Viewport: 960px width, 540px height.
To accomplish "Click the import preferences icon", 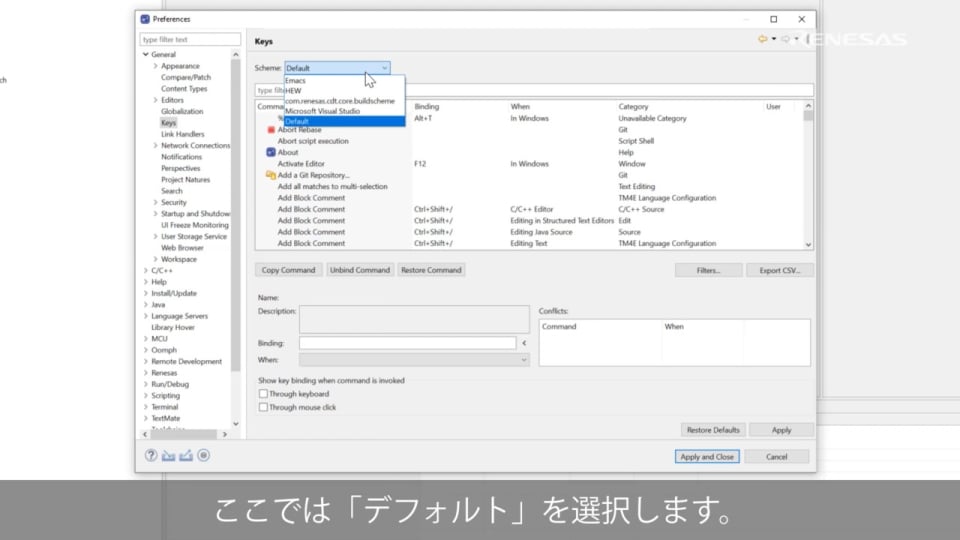I will pyautogui.click(x=168, y=455).
